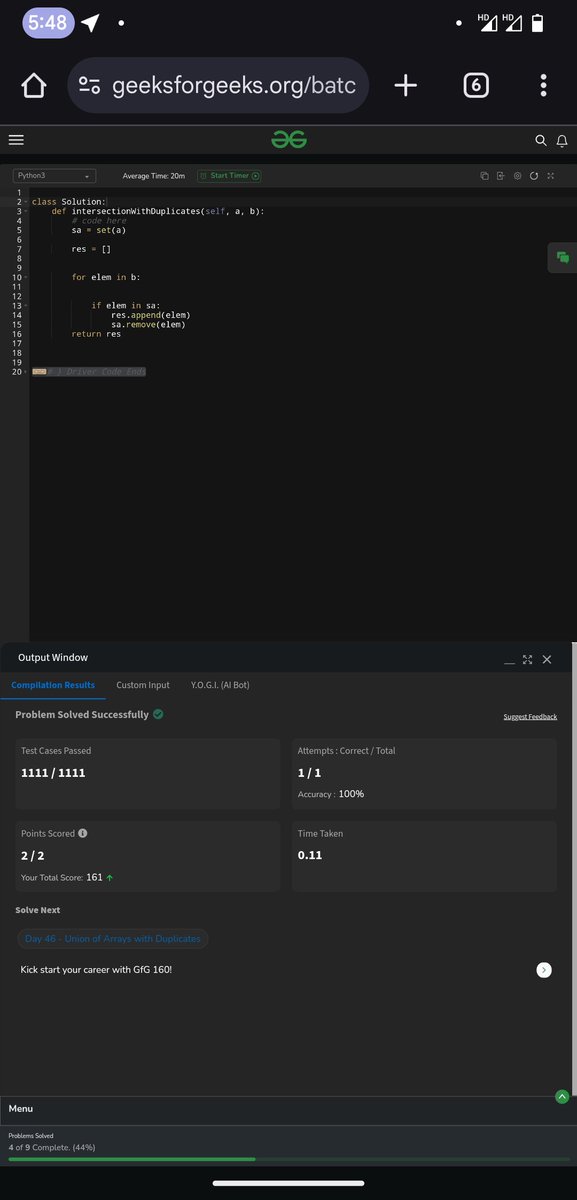Tap the arrow on GfG 160 banner
Screen dimensions: 577x1200
tap(544, 970)
